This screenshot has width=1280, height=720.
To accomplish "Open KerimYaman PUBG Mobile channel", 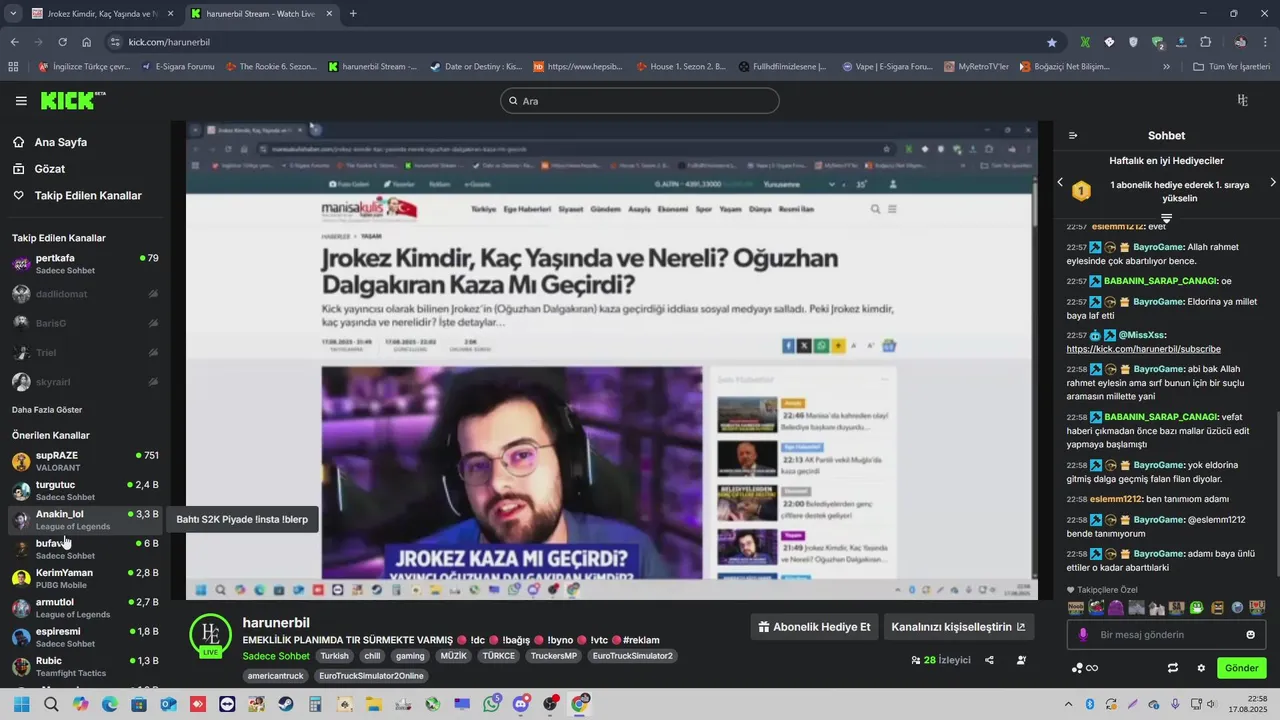I will (85, 579).
